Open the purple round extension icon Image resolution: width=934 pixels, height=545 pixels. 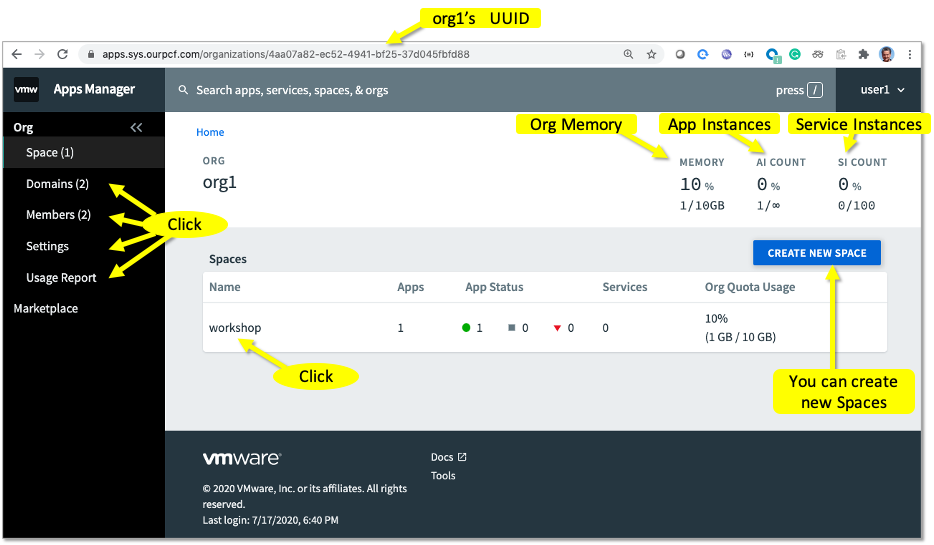point(726,54)
